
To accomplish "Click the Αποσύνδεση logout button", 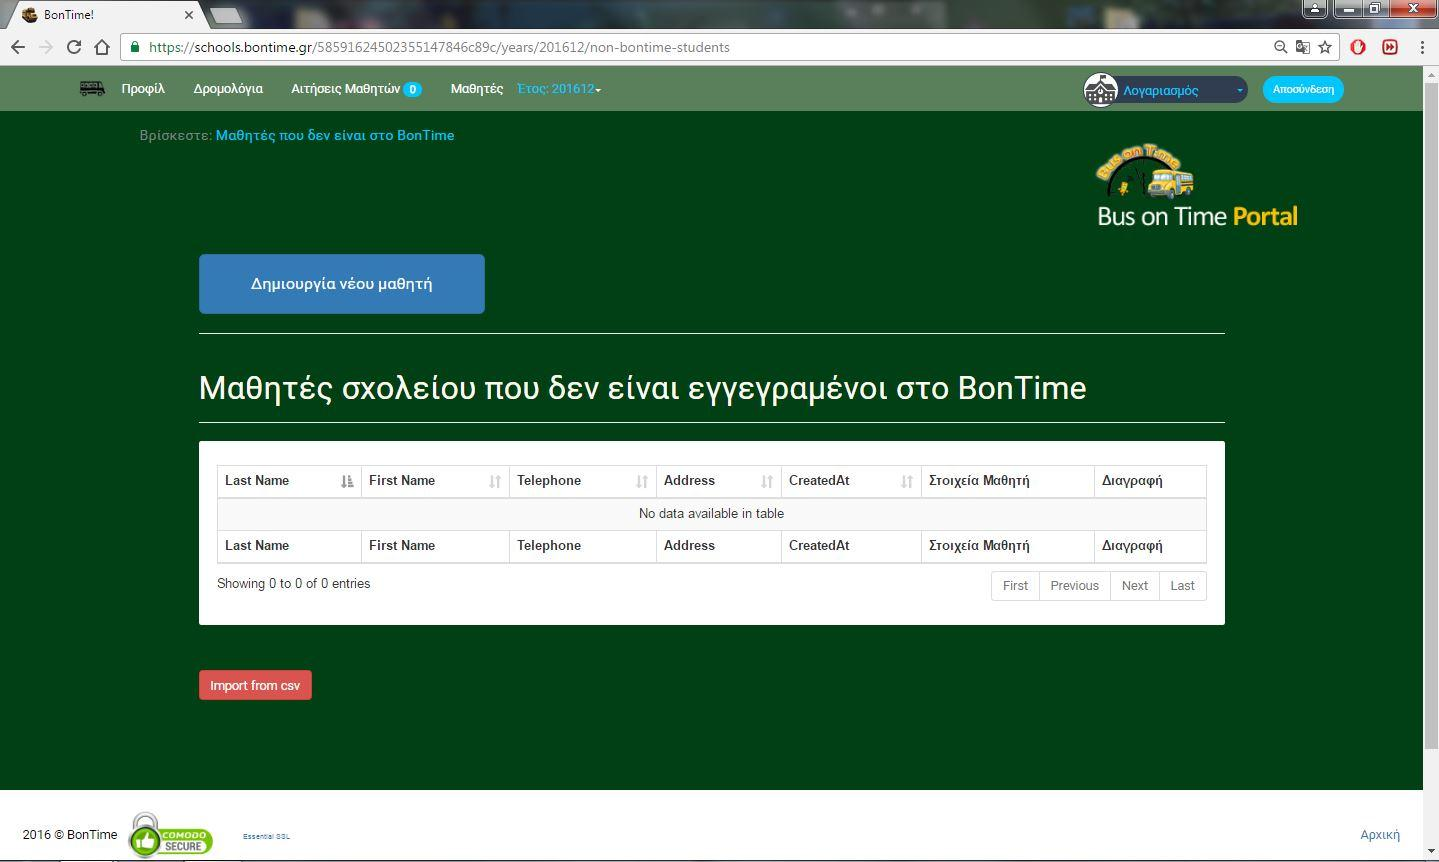I will [1303, 89].
